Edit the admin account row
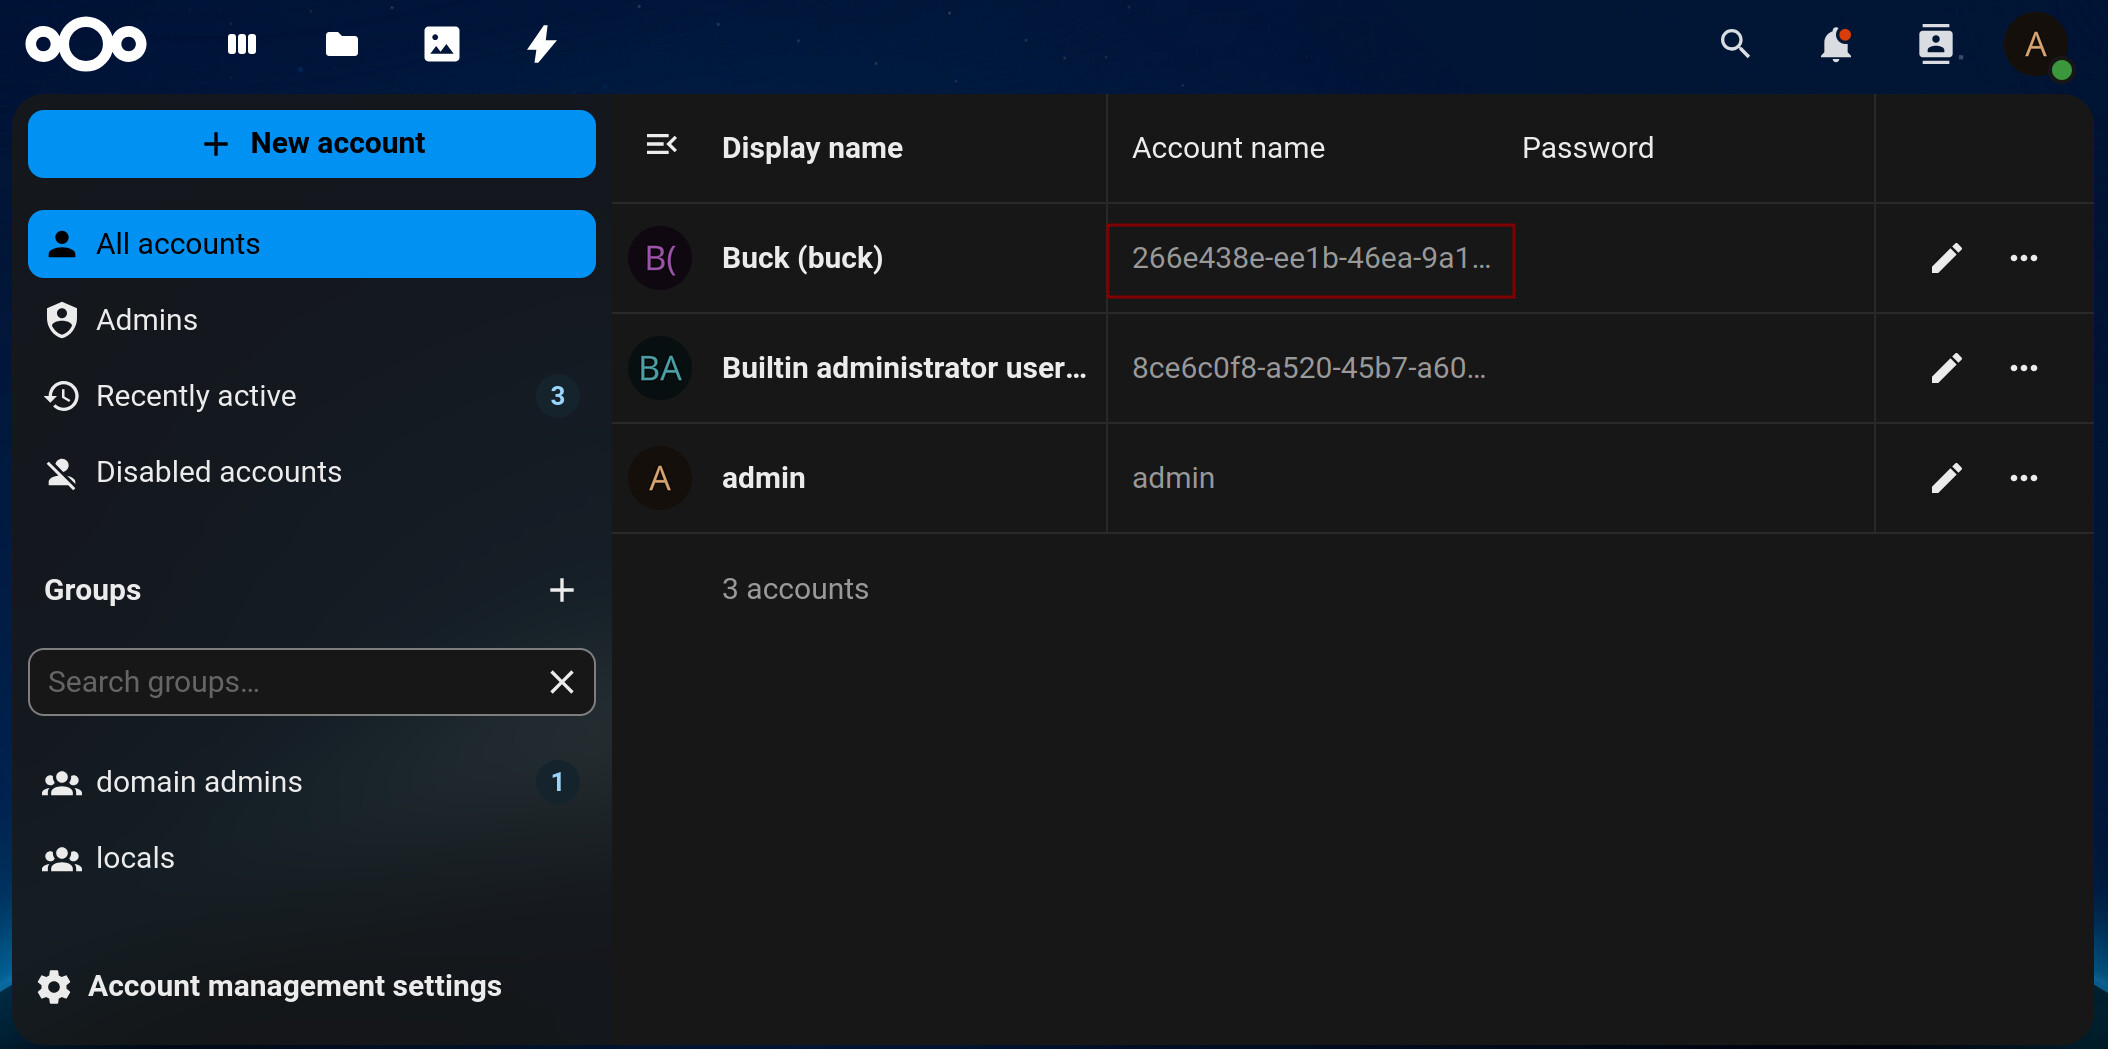 click(1946, 478)
